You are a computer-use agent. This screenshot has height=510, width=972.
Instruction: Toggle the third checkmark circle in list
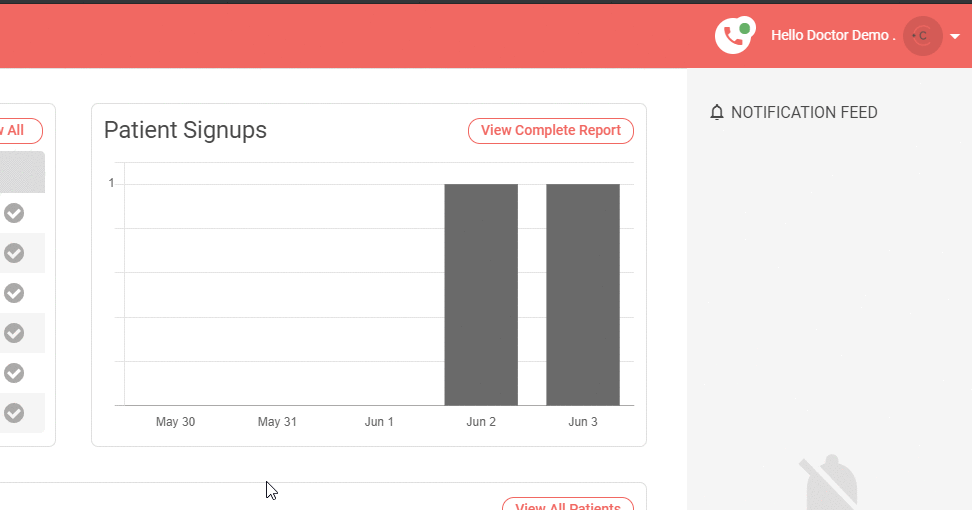pyautogui.click(x=14, y=293)
